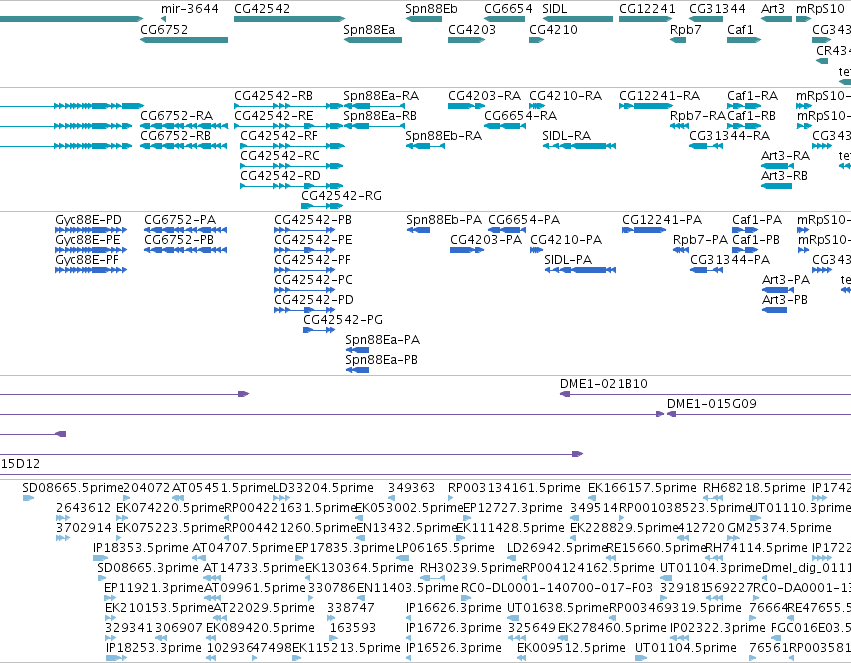Open EST label 163593
851x663 pixels.
(353, 628)
